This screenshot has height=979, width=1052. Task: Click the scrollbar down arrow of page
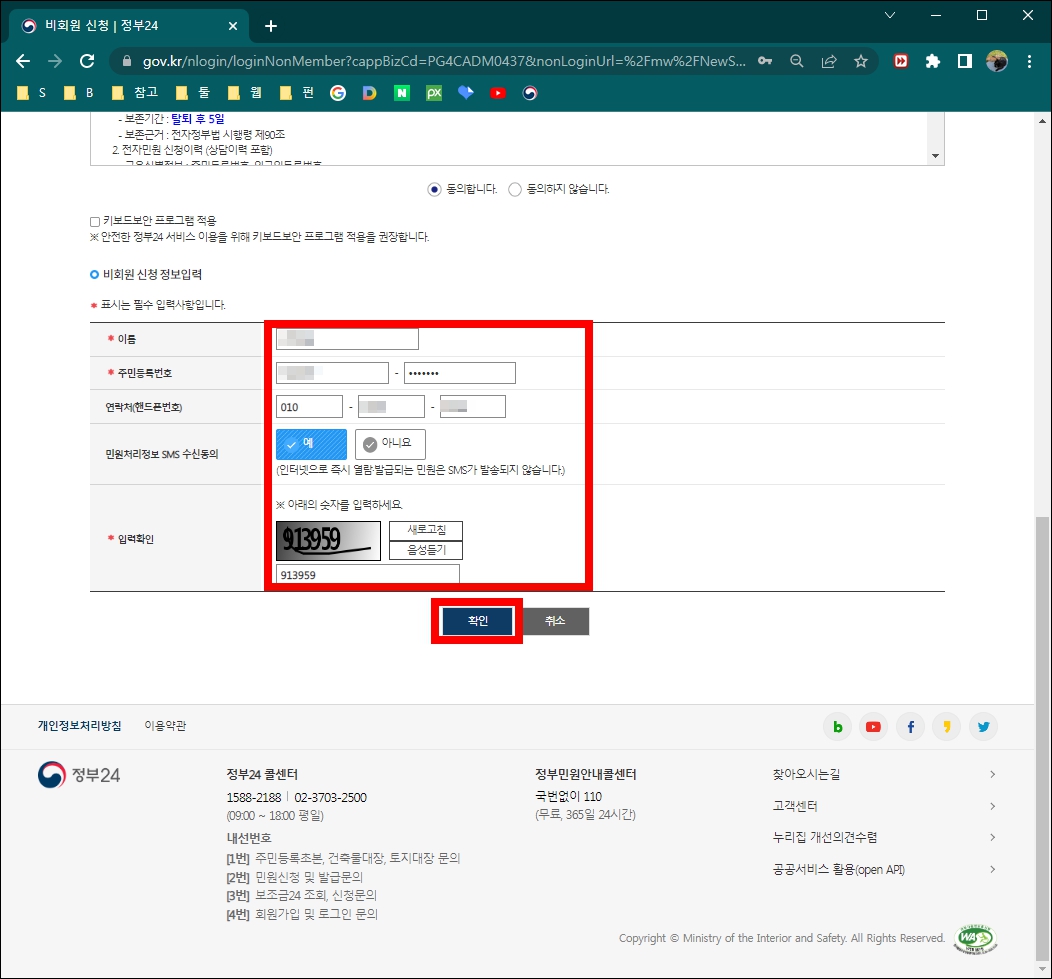click(1042, 970)
